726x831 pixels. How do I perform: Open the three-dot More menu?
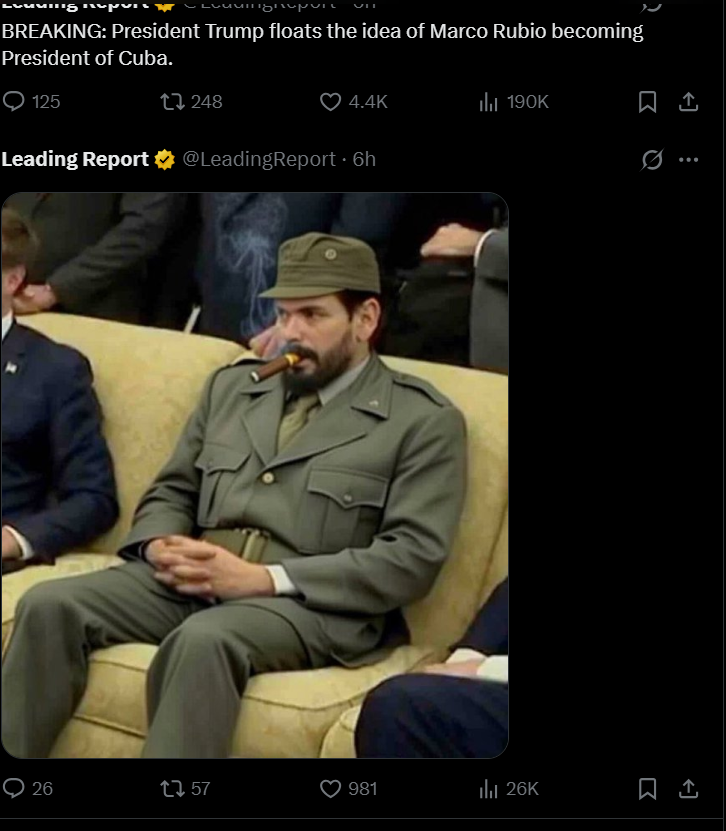point(688,159)
